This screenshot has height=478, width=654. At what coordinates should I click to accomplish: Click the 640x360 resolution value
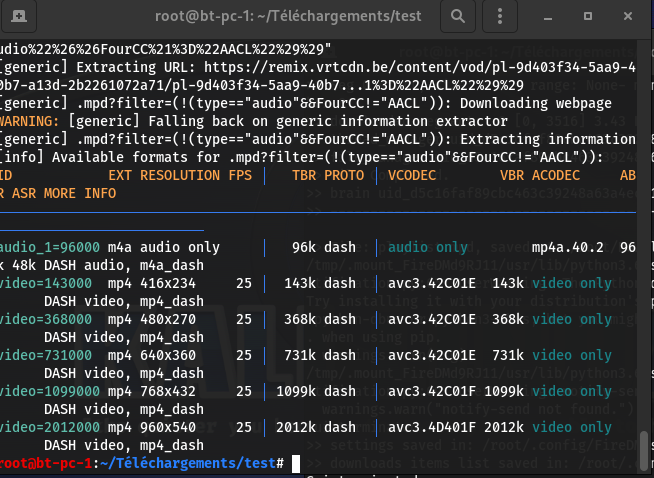[168, 355]
